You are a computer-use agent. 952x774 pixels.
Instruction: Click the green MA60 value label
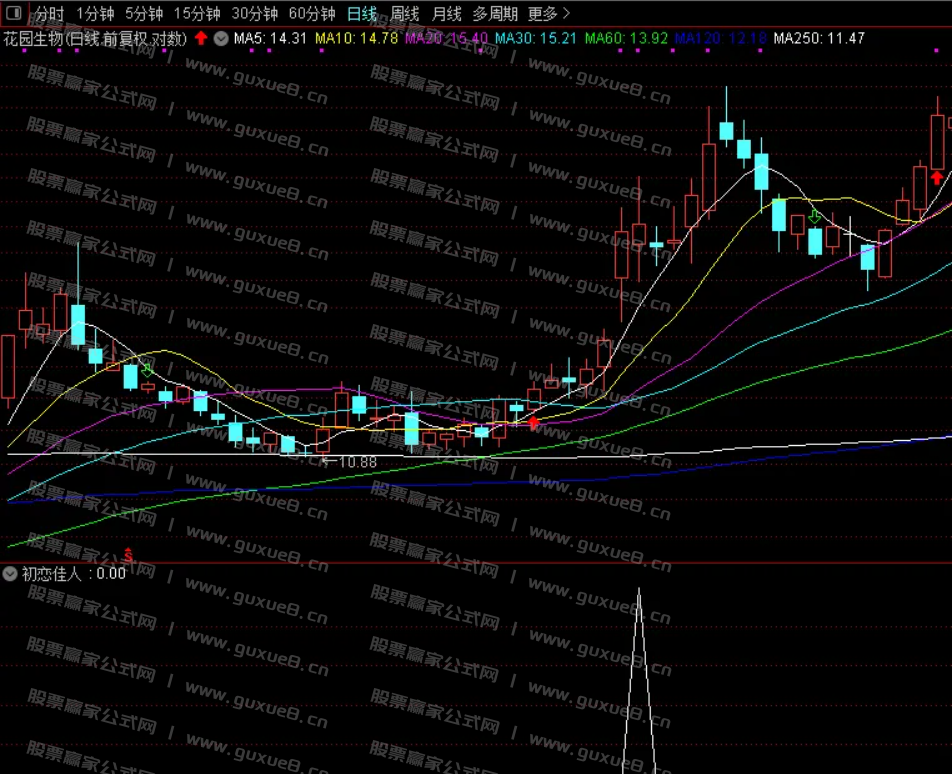[x=625, y=38]
